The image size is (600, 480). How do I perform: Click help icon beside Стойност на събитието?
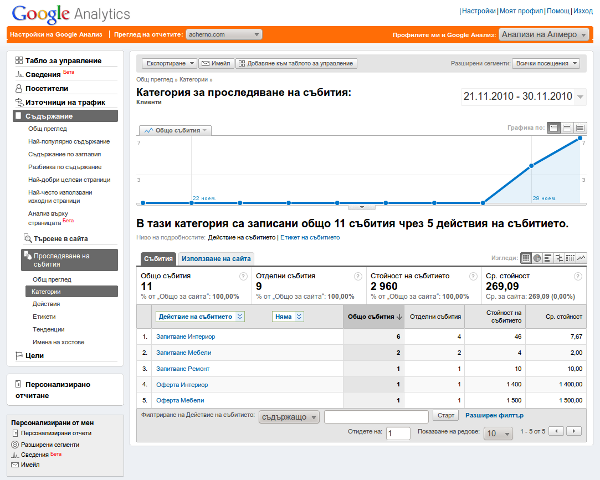(473, 276)
